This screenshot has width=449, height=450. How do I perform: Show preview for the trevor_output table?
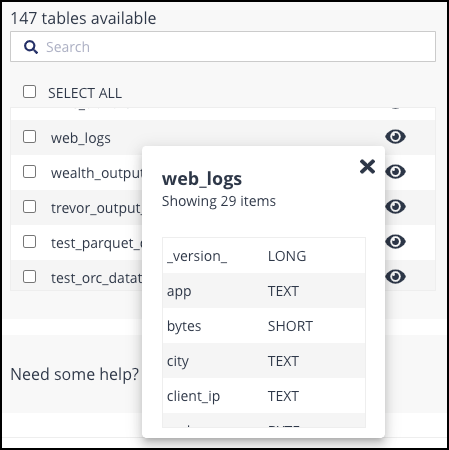(x=395, y=207)
